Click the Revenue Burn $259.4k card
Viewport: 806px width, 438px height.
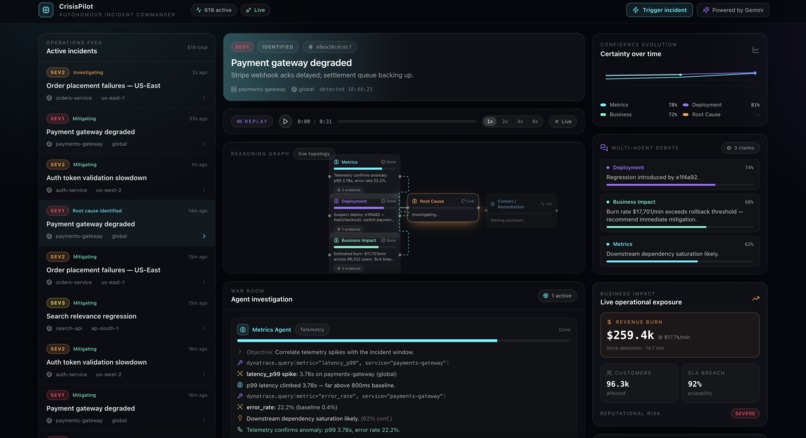tap(680, 335)
